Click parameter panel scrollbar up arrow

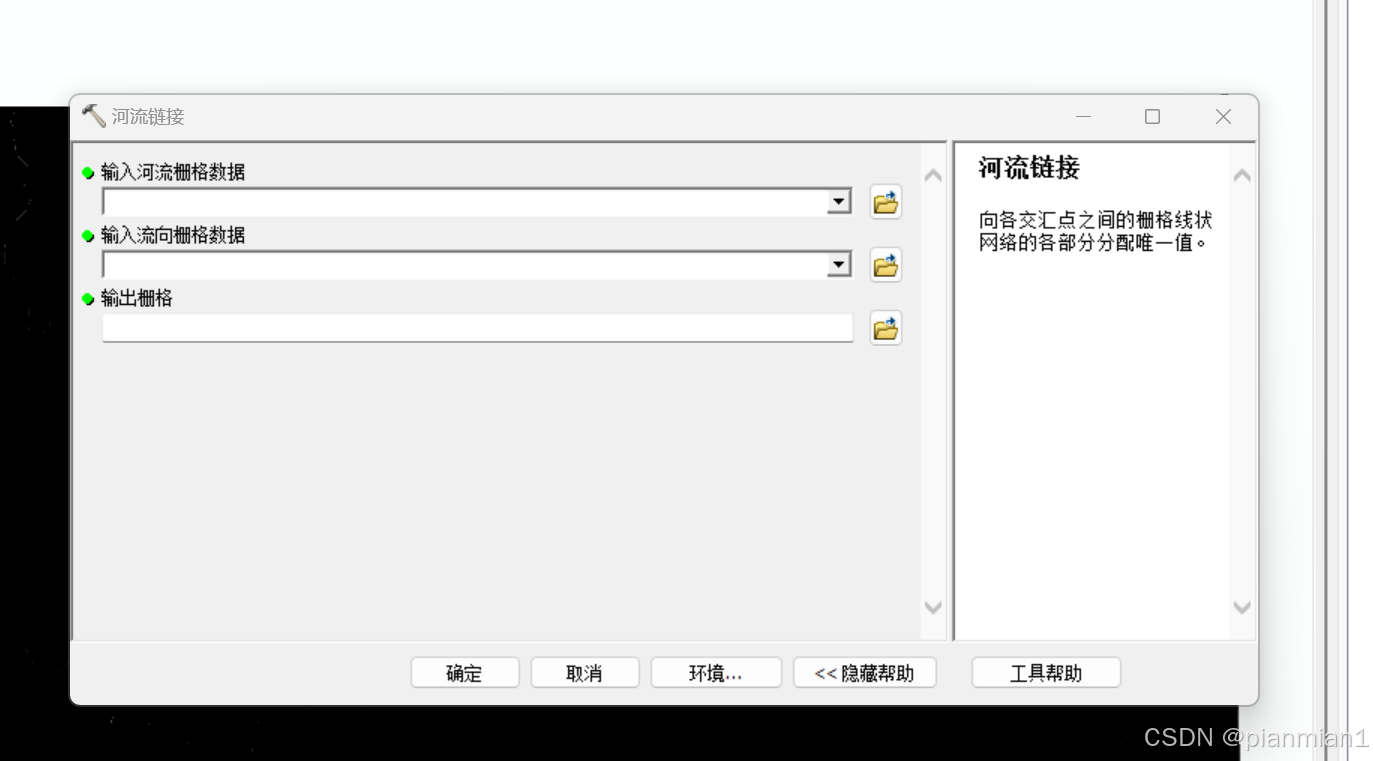point(933,176)
